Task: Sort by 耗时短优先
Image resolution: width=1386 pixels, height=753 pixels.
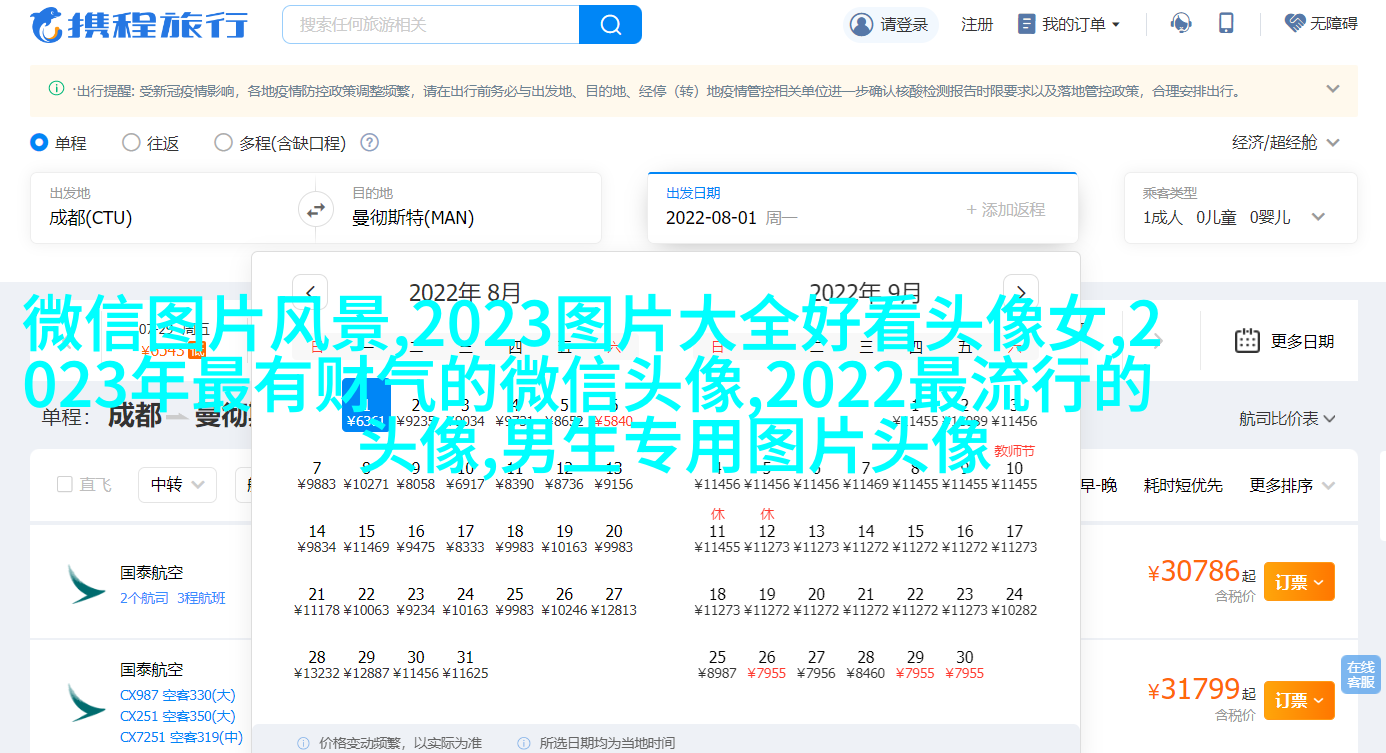Action: [1183, 485]
